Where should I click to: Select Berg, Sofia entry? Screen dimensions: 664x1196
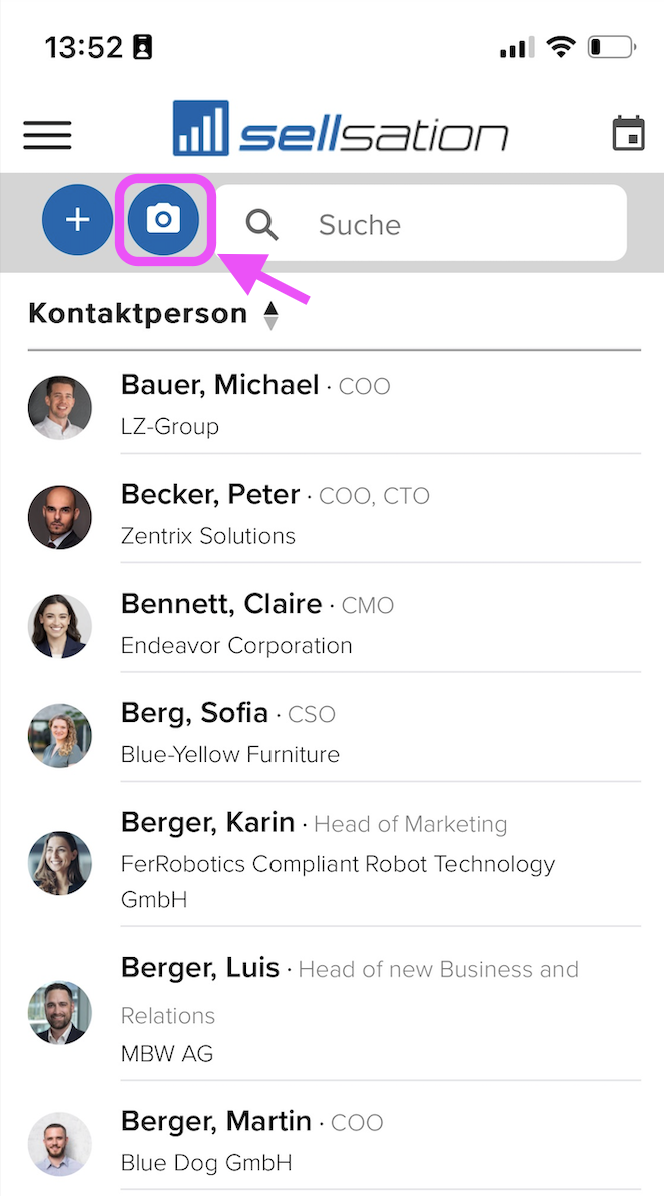(334, 734)
